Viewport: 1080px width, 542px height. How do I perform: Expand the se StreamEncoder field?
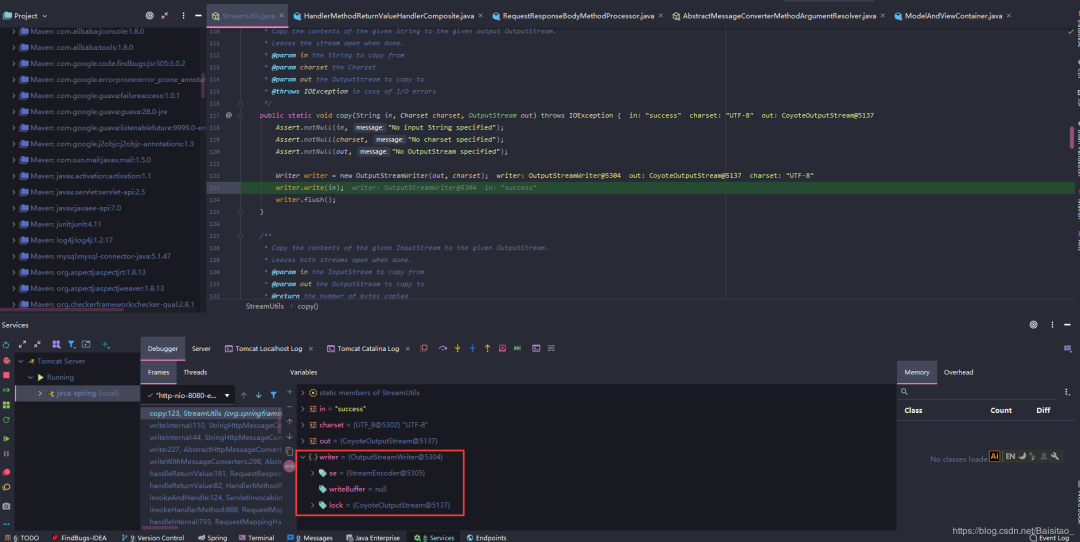click(312, 473)
